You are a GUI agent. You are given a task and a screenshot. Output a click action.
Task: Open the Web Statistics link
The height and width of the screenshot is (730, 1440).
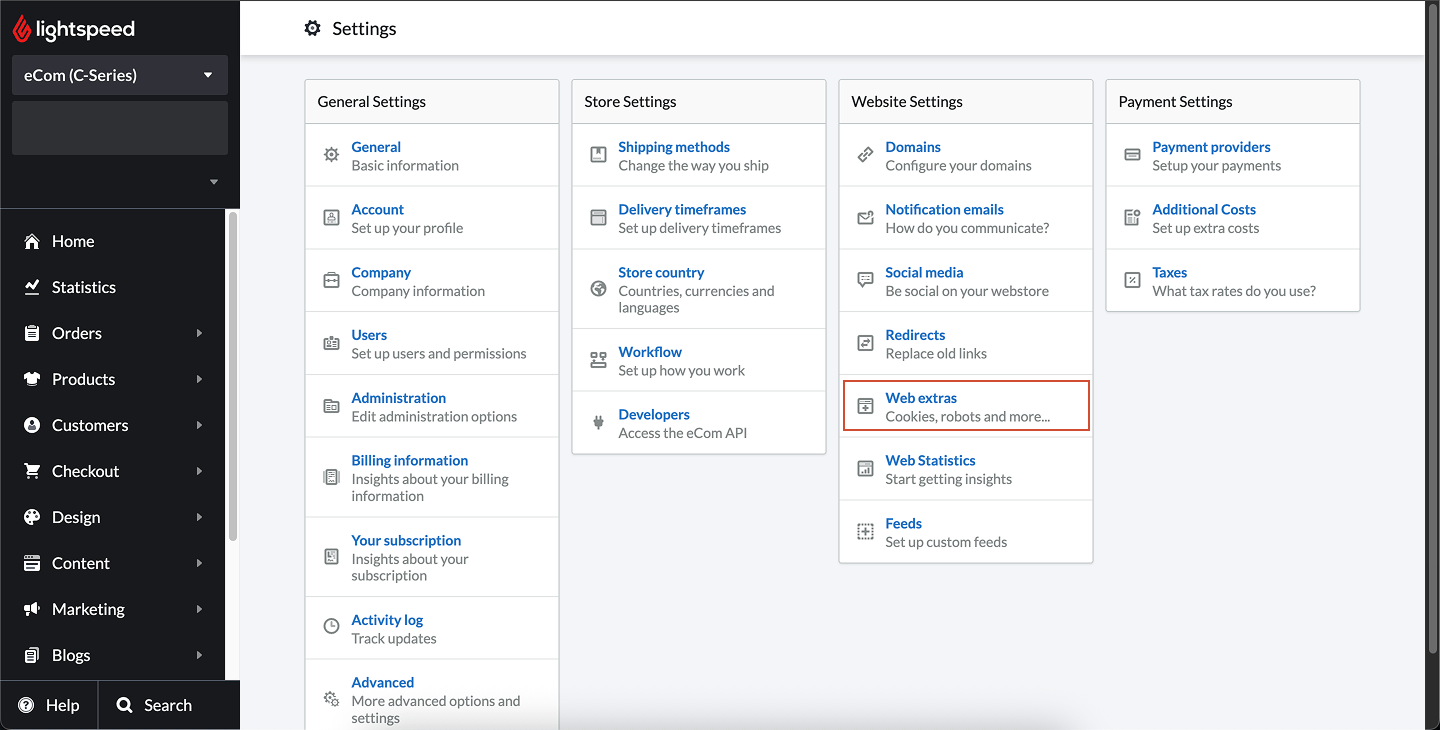(x=930, y=460)
